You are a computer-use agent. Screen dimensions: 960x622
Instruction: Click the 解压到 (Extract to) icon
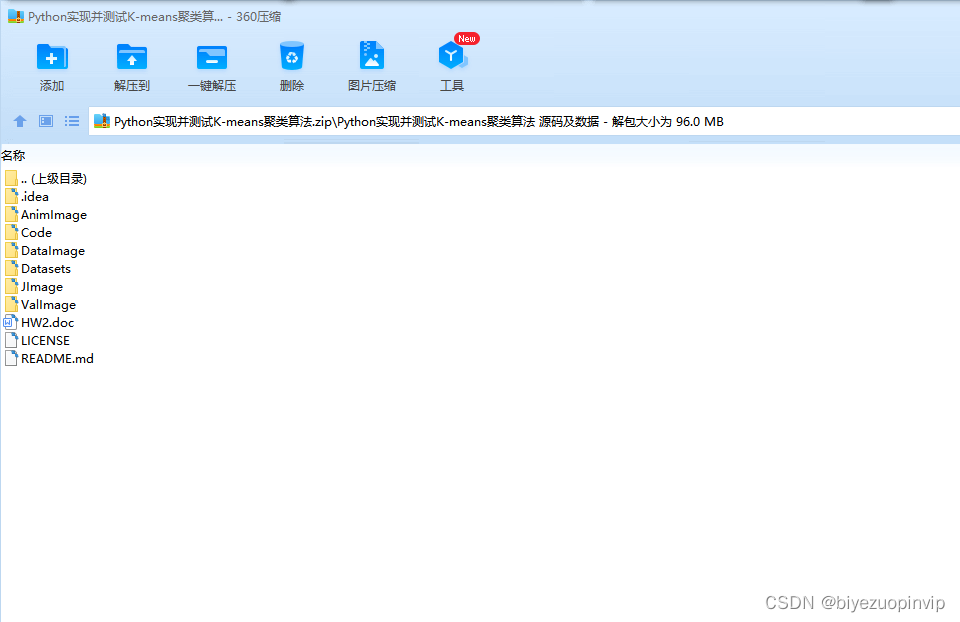click(x=132, y=58)
